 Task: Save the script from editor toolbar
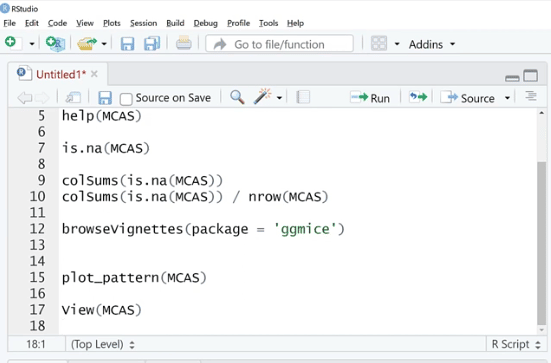coord(105,98)
